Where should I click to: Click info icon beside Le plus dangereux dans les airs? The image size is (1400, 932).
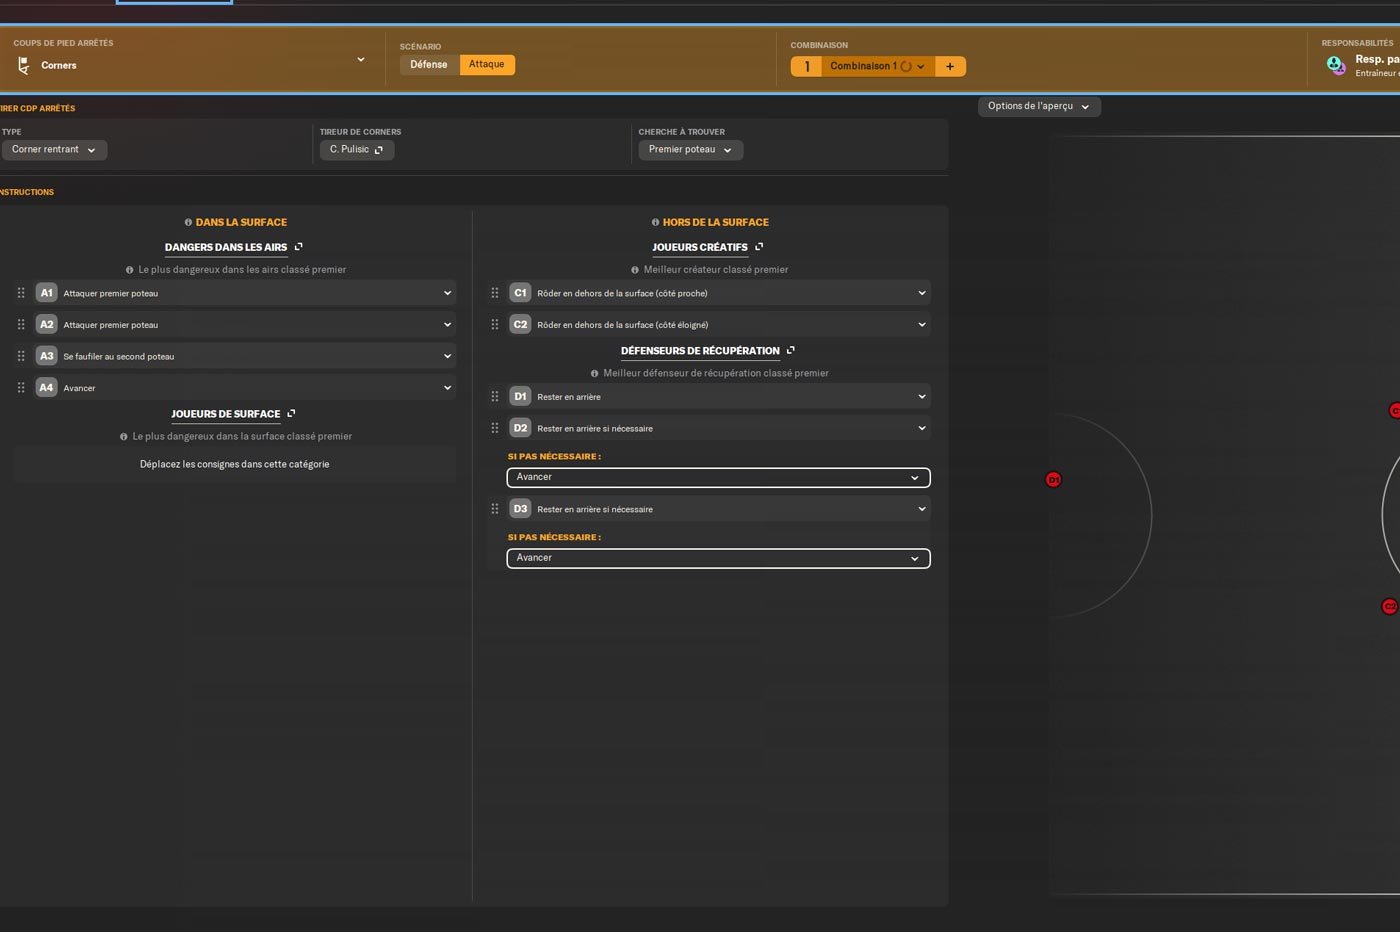[x=130, y=270]
